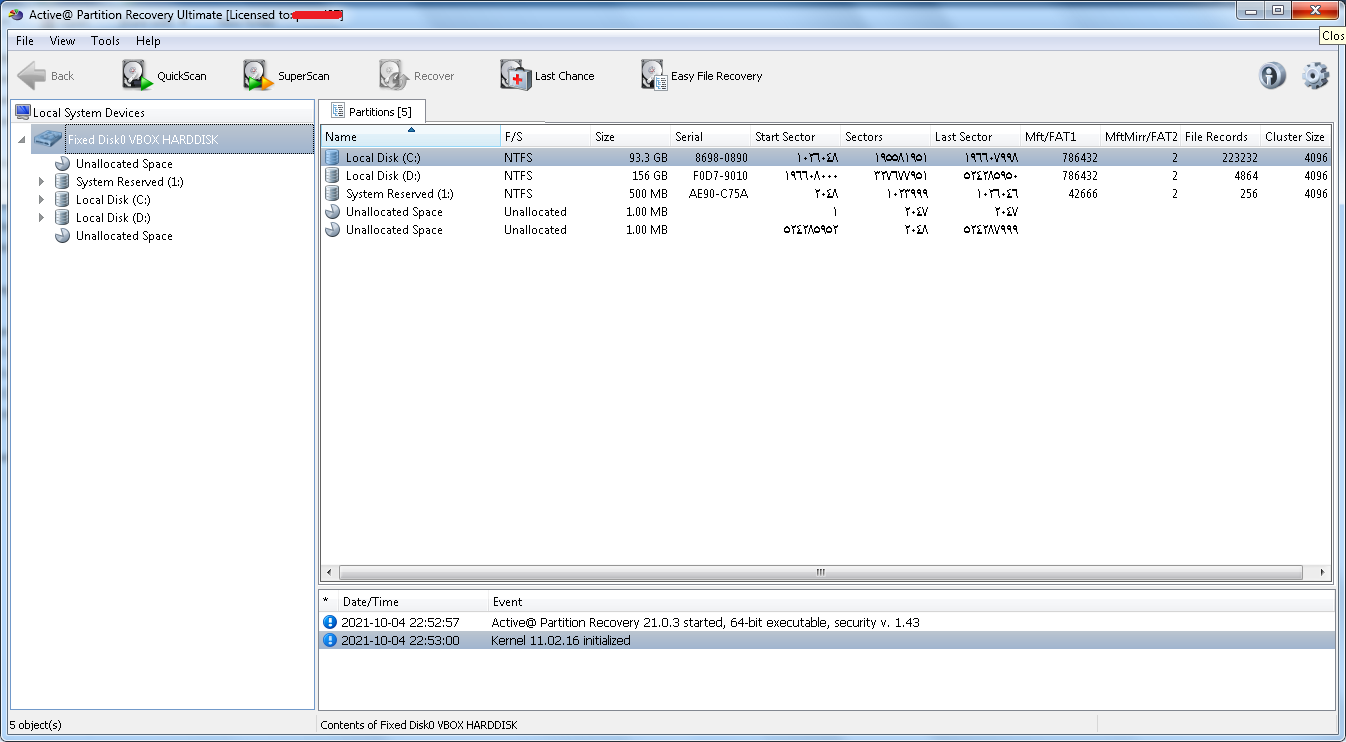Click Local Disk (D:) icon in list
This screenshot has width=1346, height=742.
332,176
